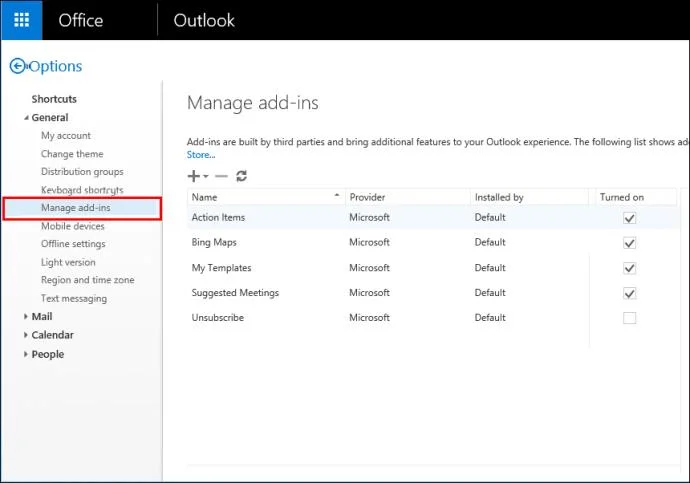Sort by Name using the sort arrow

(337, 195)
